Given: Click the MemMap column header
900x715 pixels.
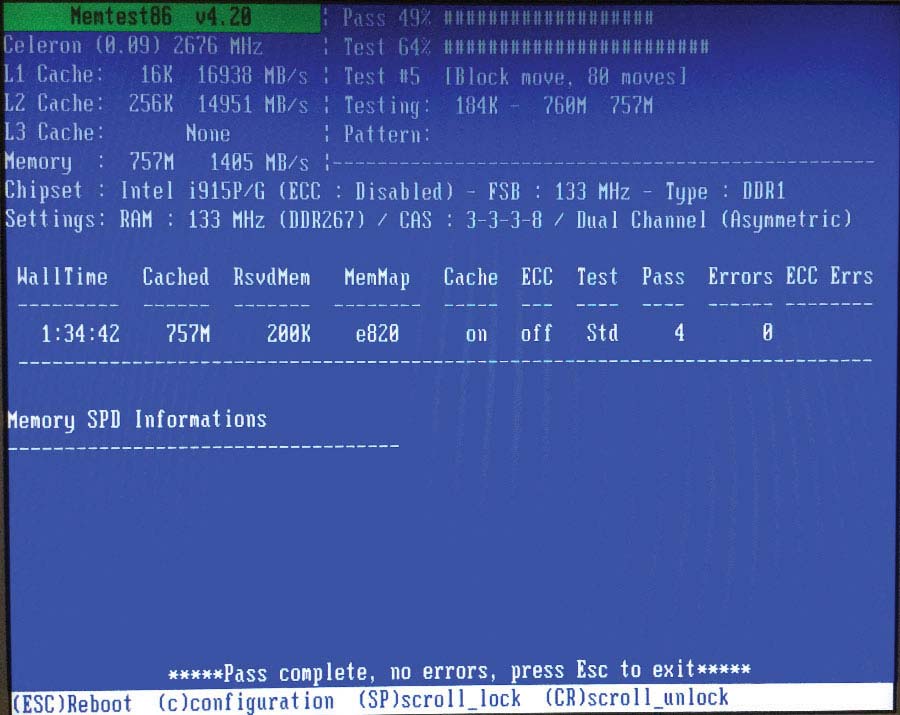Looking at the screenshot, I should tap(377, 278).
